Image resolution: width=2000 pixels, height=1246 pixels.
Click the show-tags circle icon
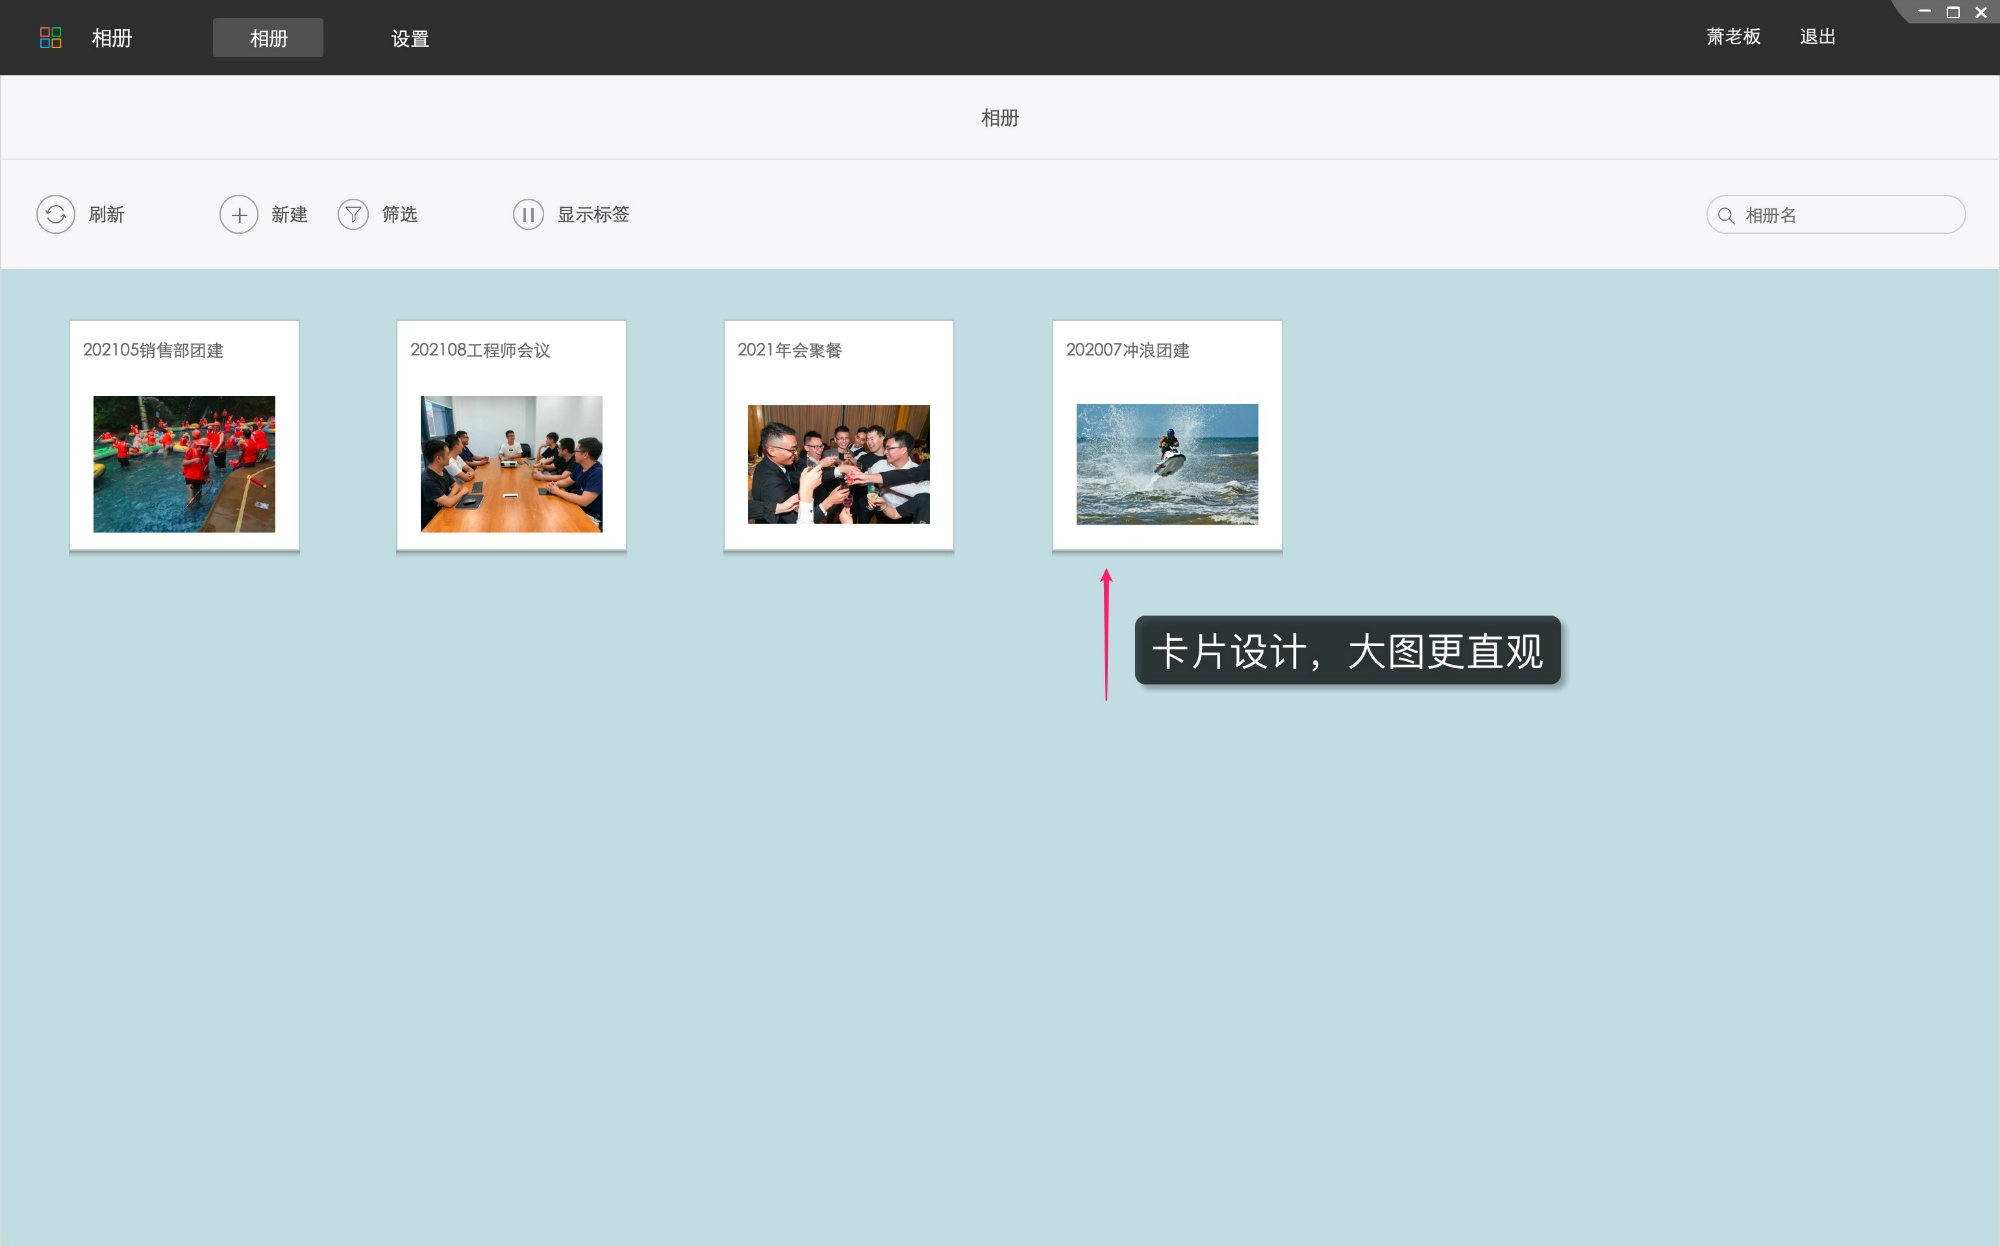pos(528,214)
